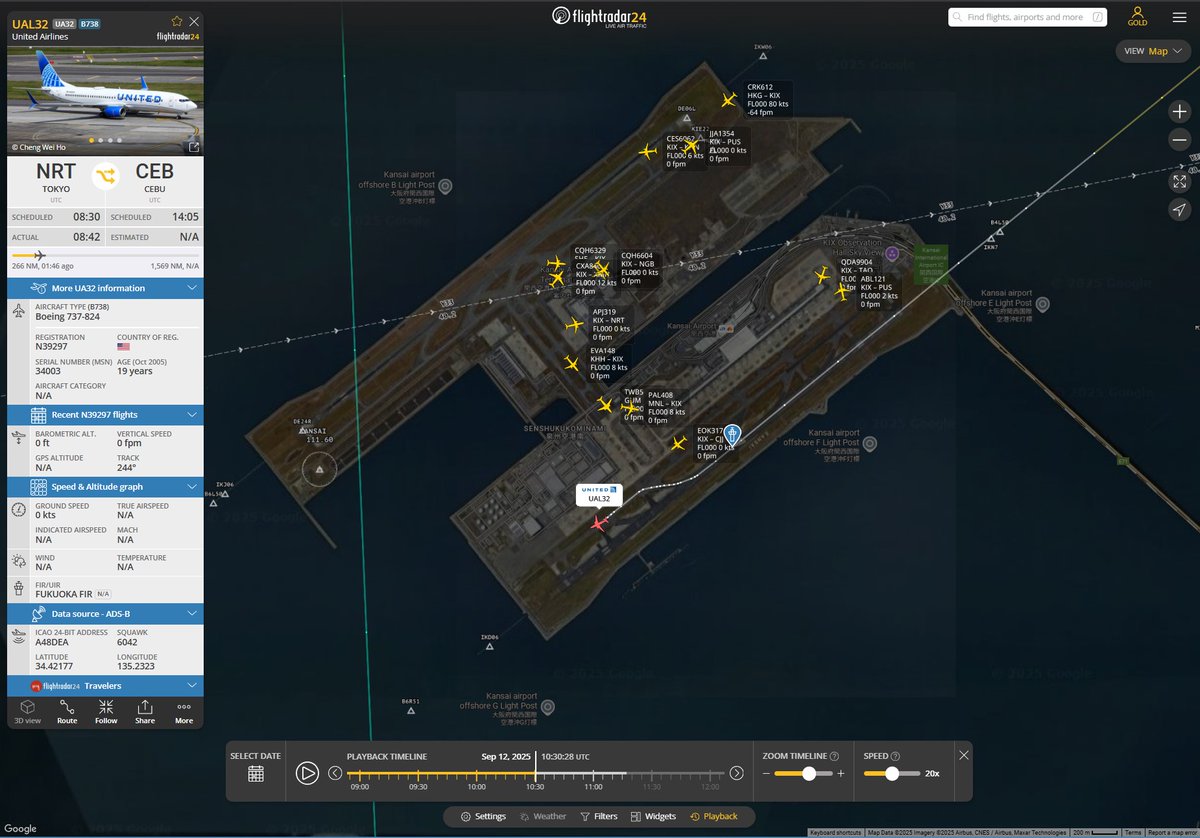Click the compass orientation icon on the map
The height and width of the screenshot is (838, 1200).
(1180, 210)
